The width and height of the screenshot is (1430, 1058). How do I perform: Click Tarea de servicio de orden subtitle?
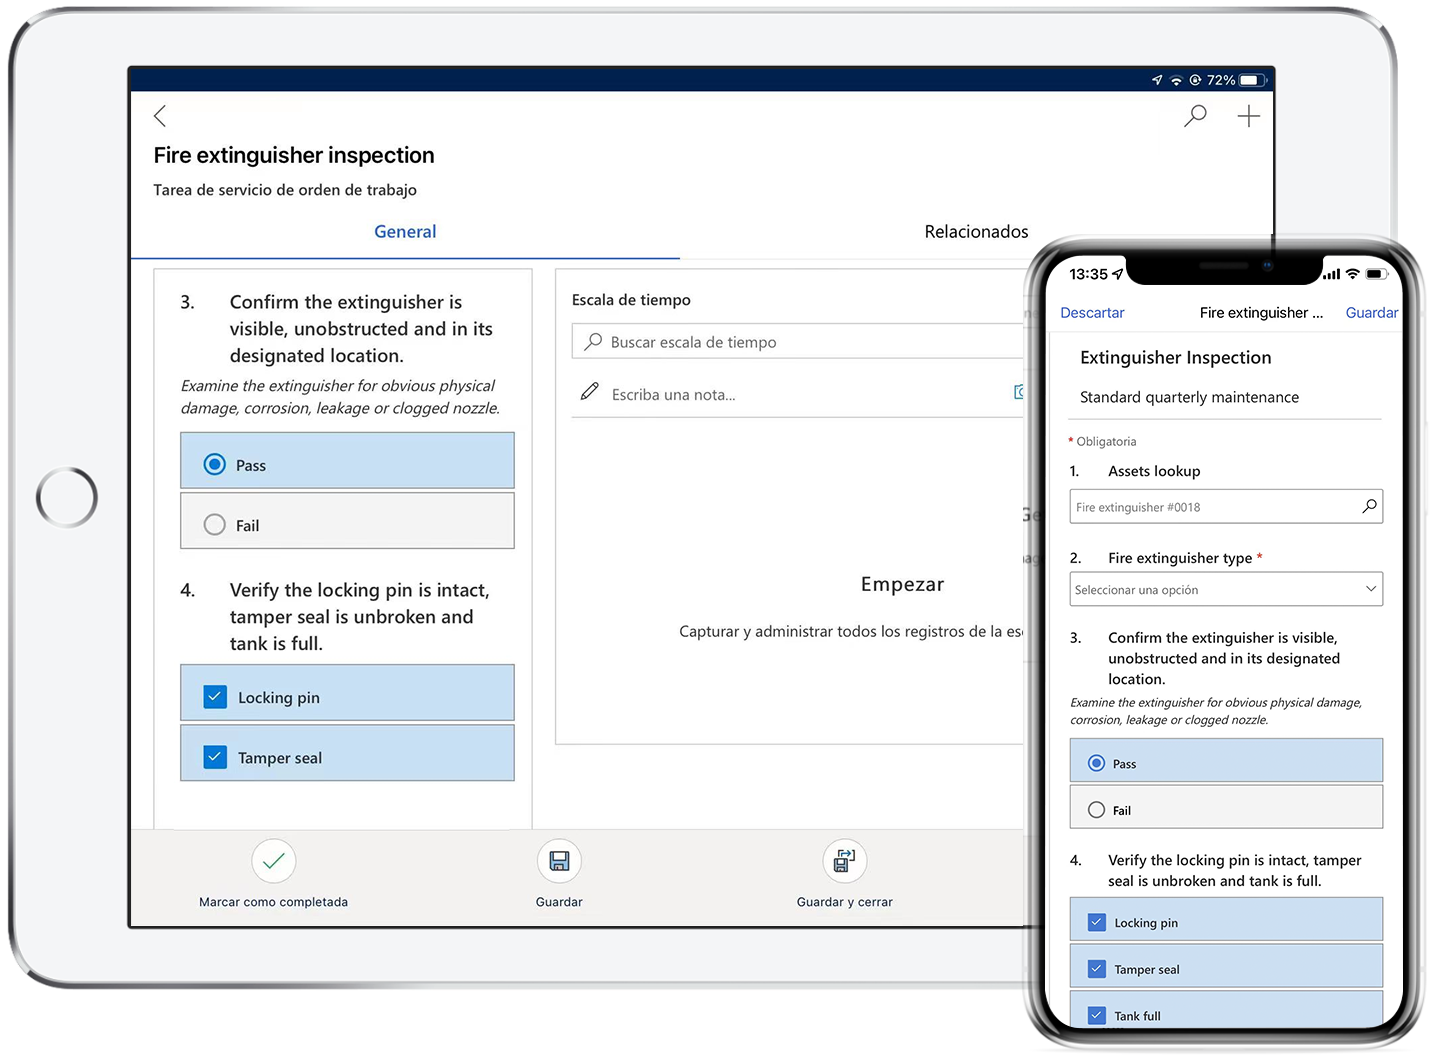click(x=285, y=190)
